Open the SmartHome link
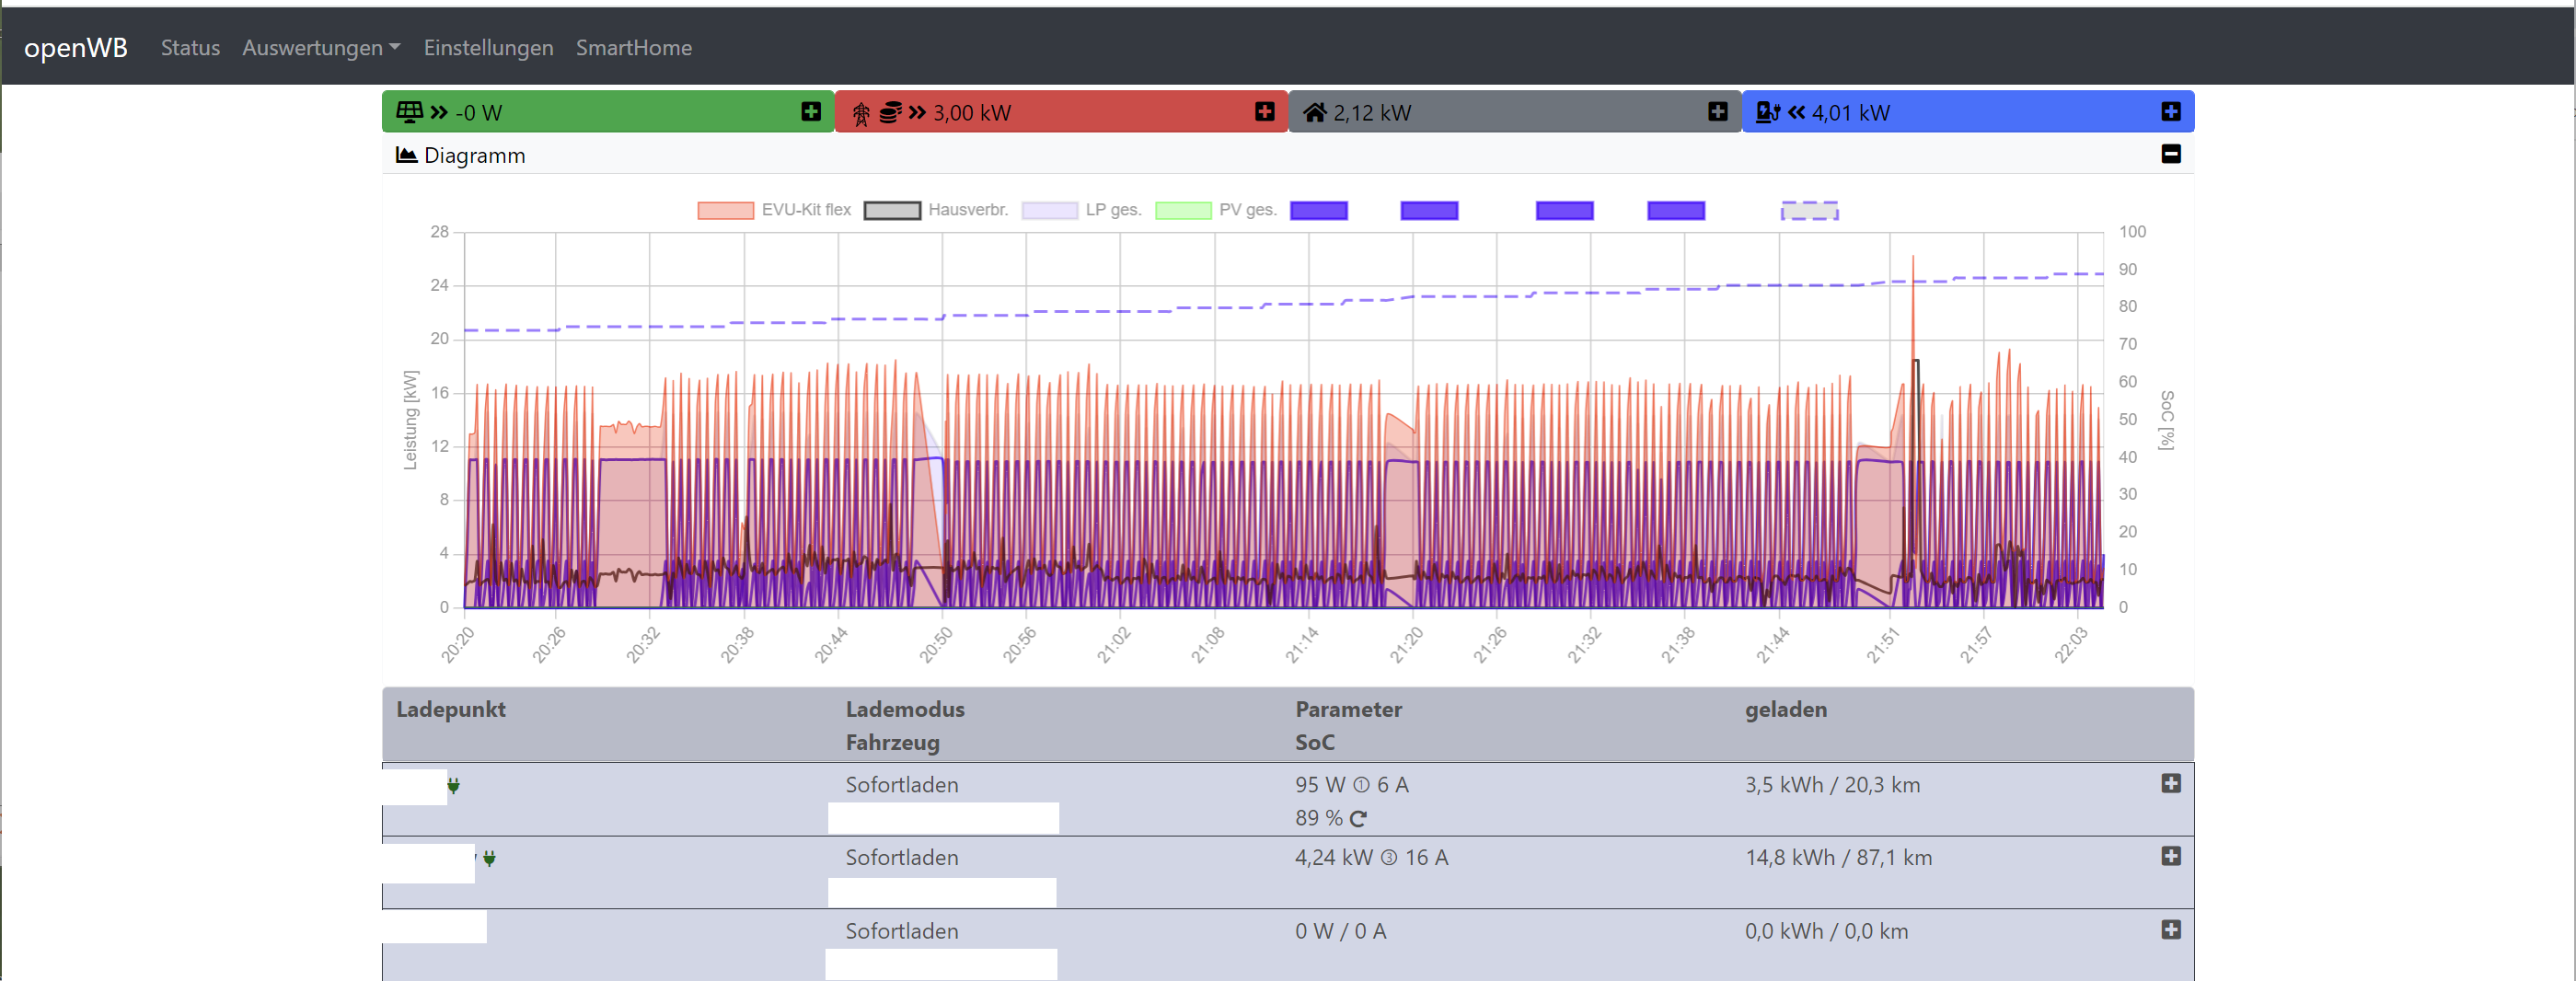Viewport: 2576px width, 981px height. pyautogui.click(x=633, y=48)
